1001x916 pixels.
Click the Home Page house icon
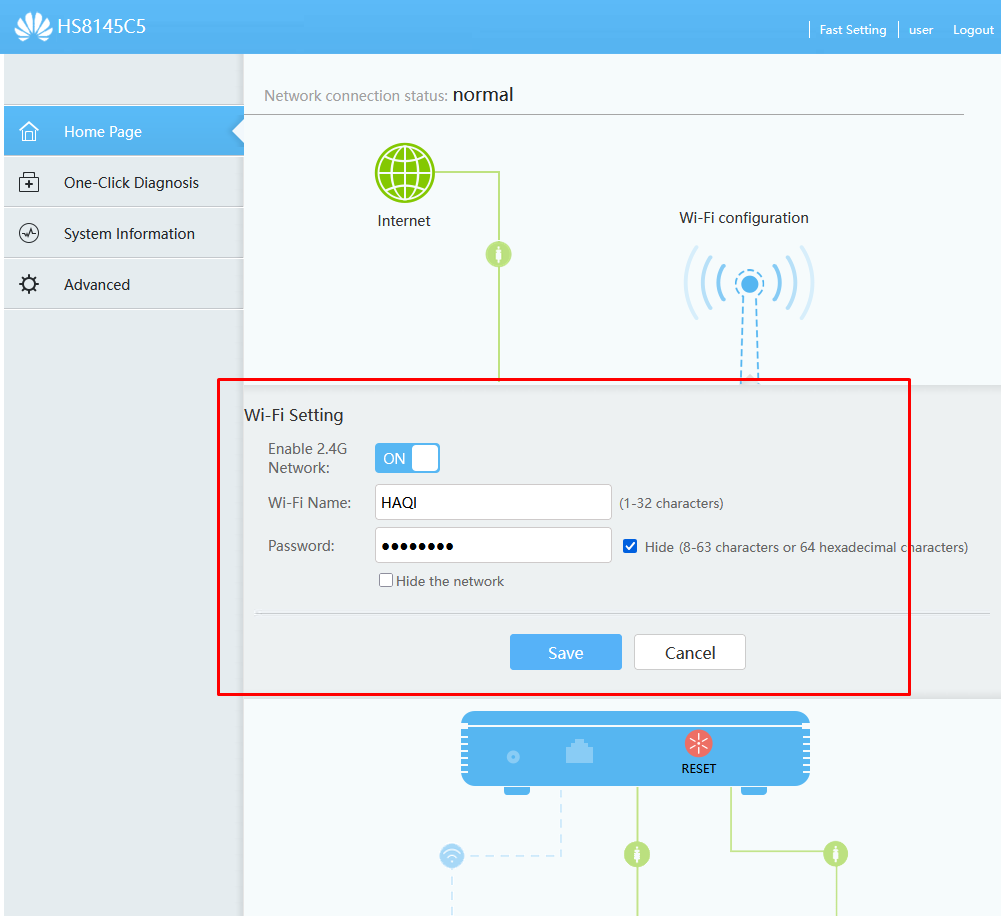point(29,132)
